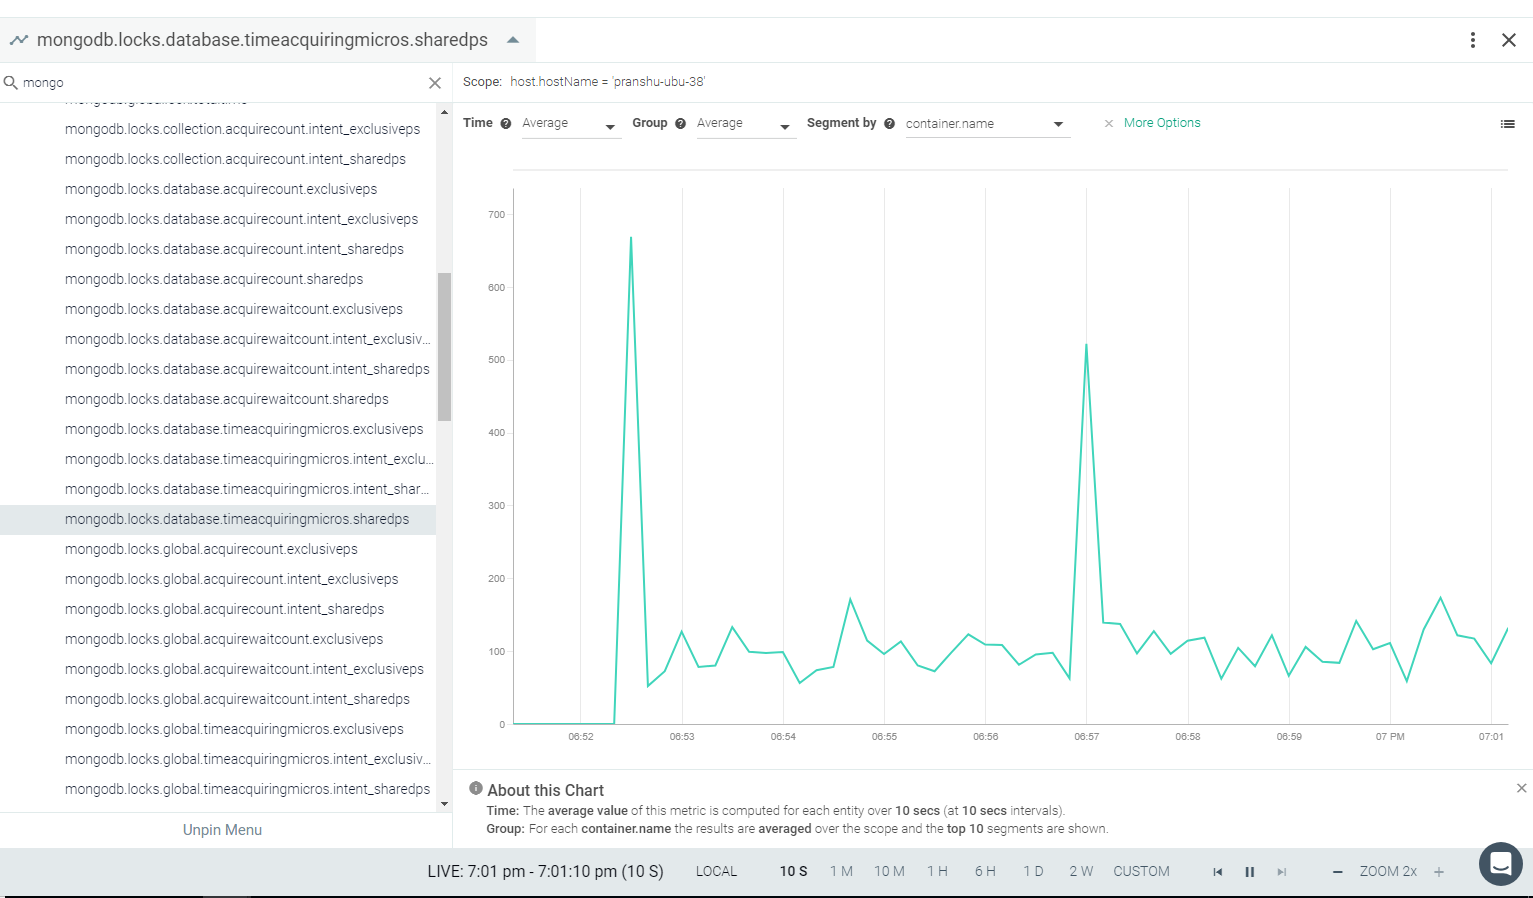Click metric list scroll down arrow

(x=444, y=803)
